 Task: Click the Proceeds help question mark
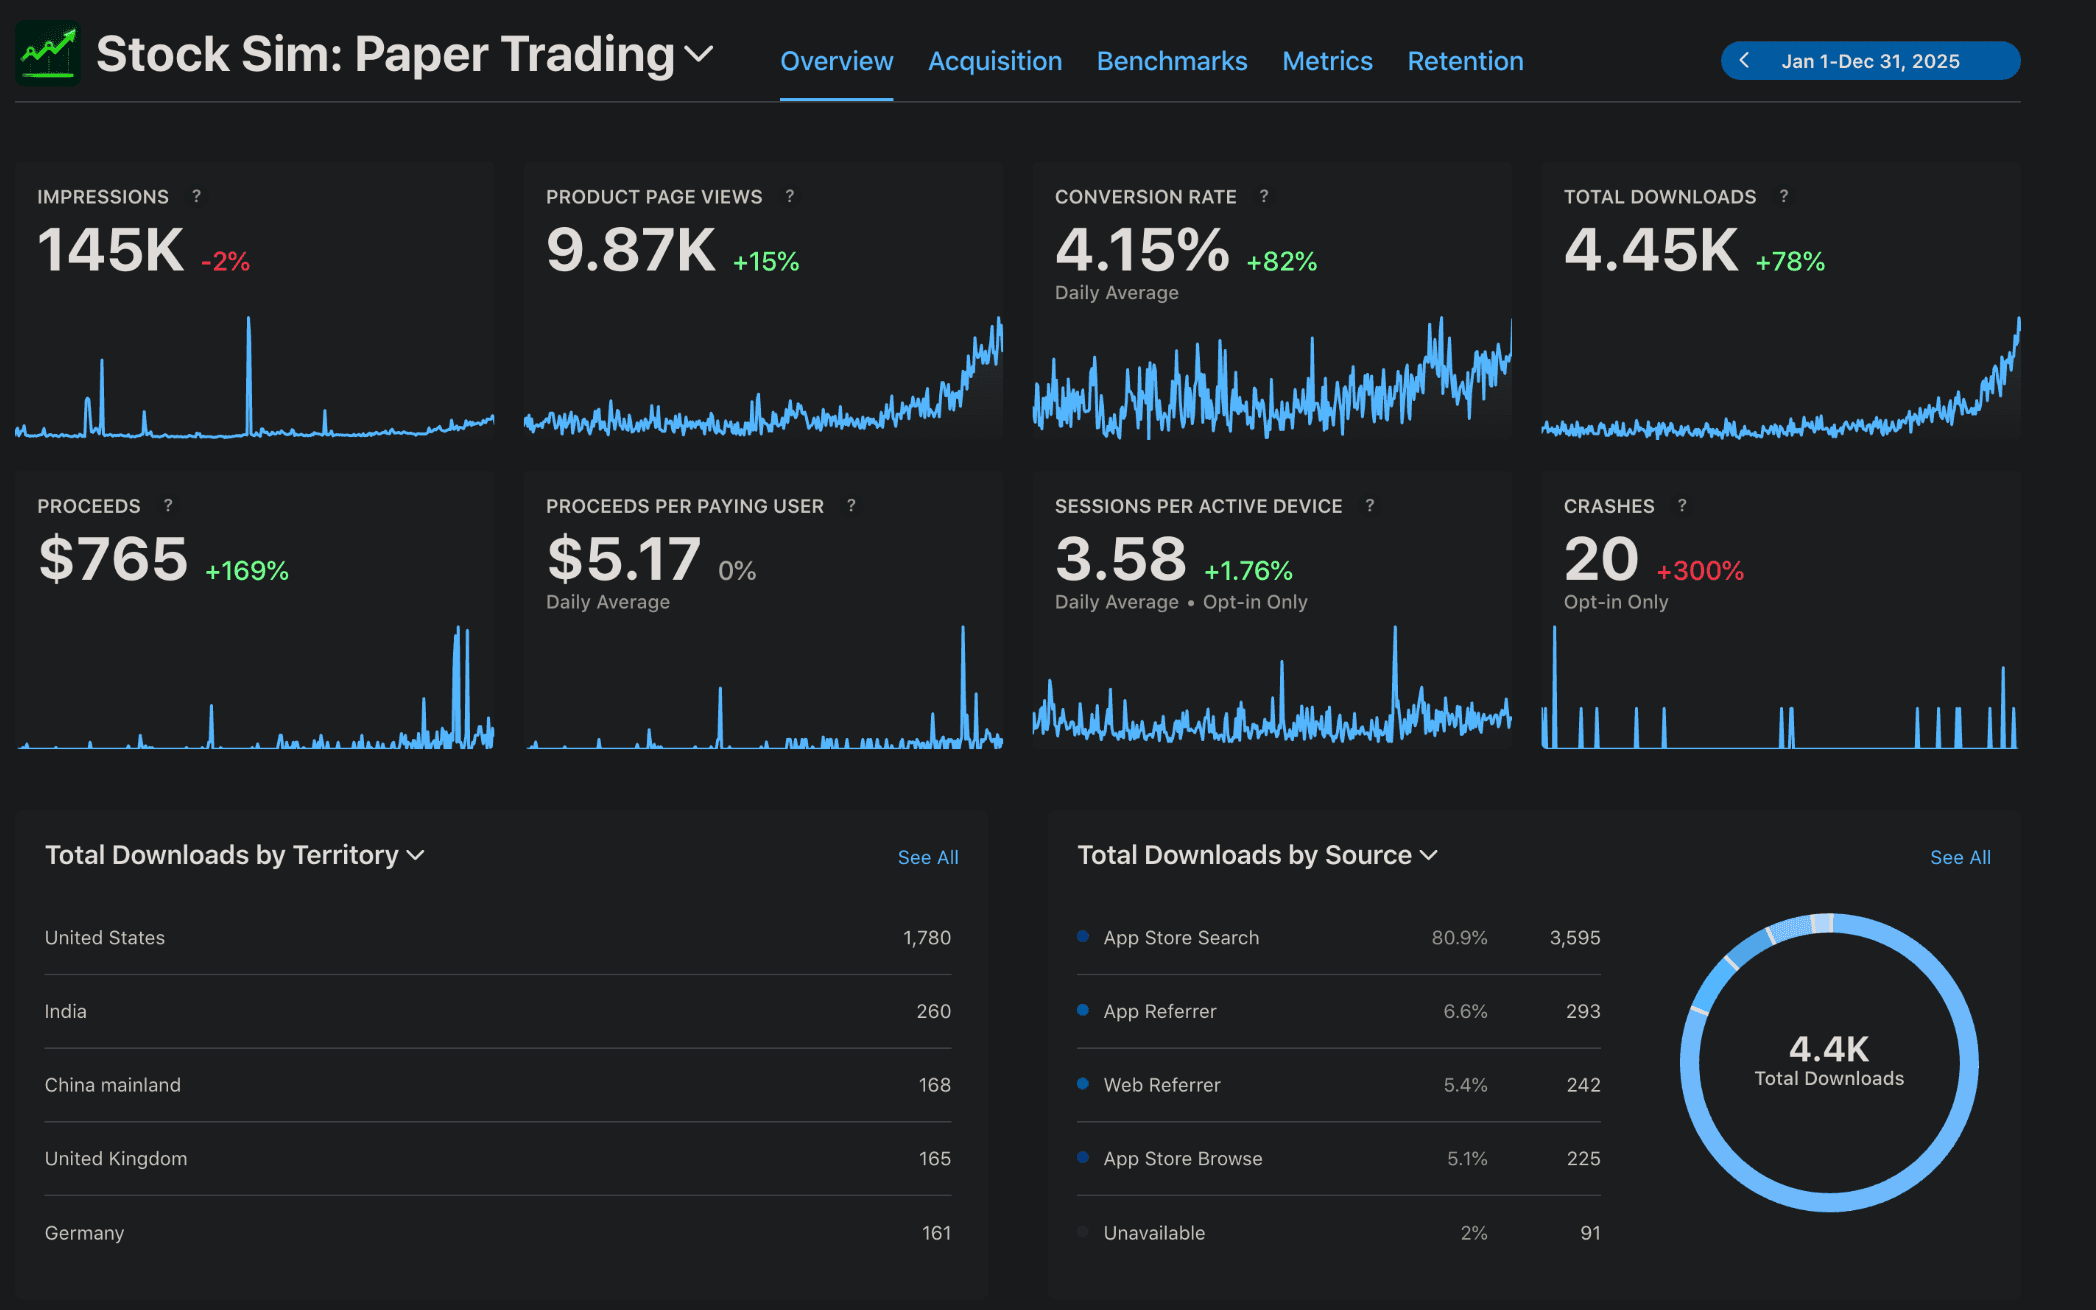168,505
